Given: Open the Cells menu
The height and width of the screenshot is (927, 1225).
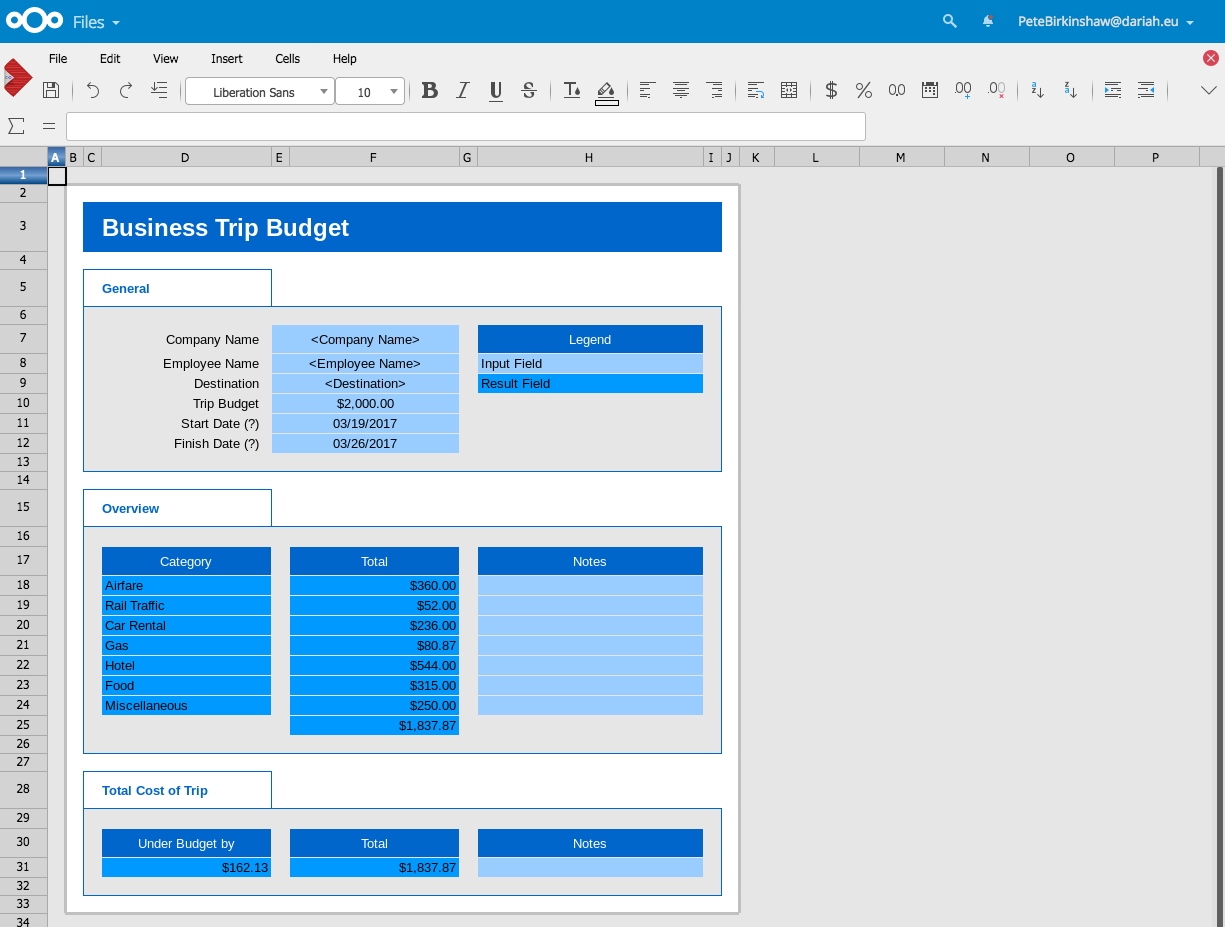Looking at the screenshot, I should (288, 59).
